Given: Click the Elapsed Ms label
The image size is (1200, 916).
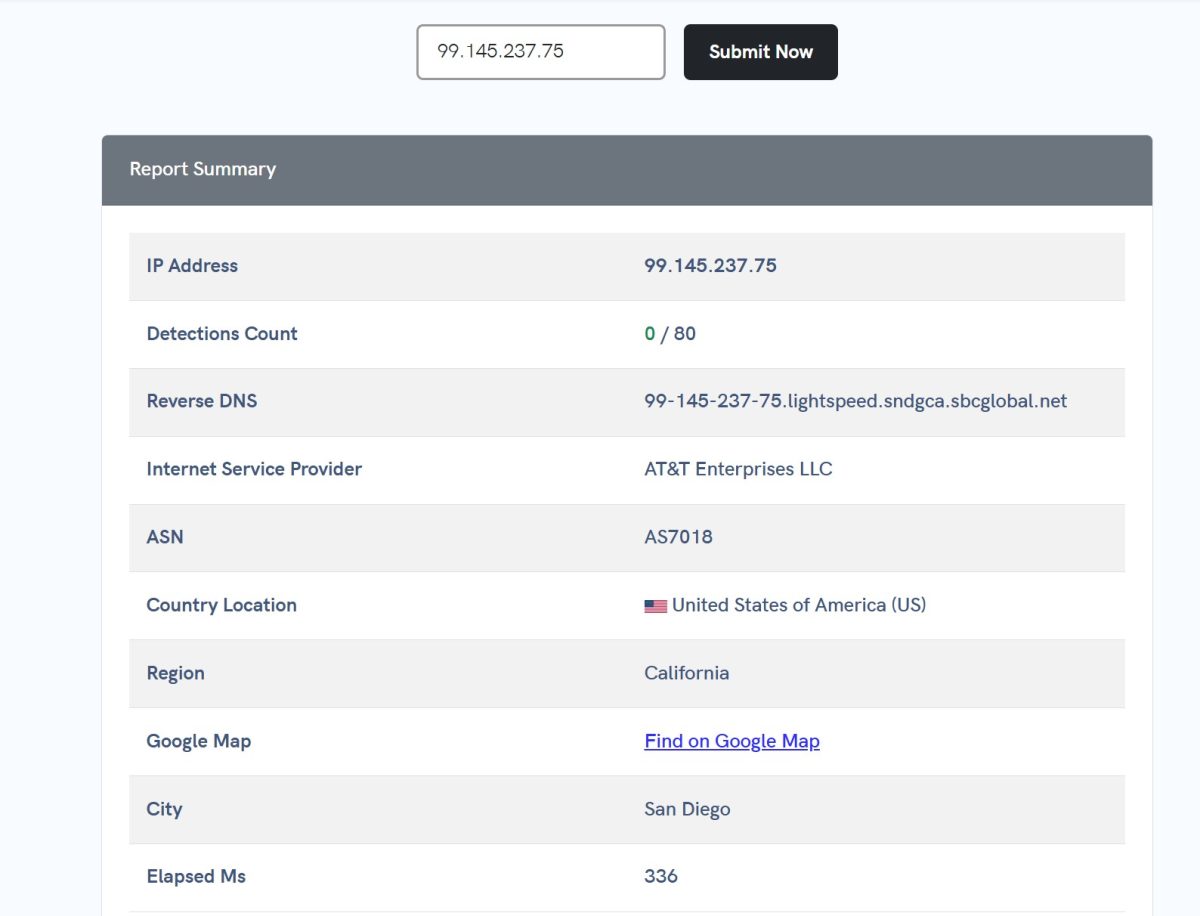Looking at the screenshot, I should (196, 876).
